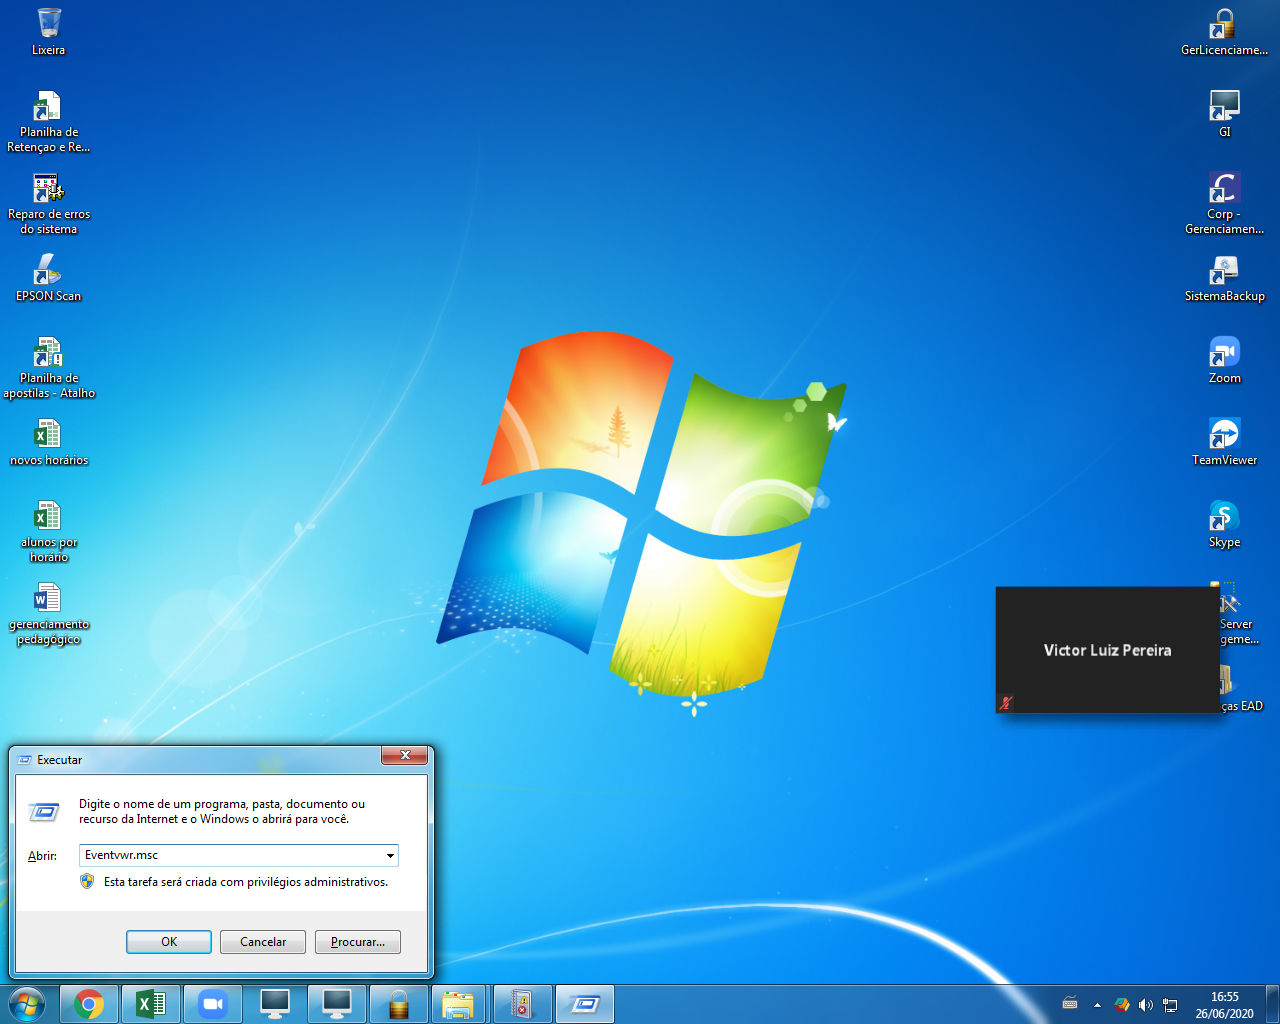
Task: Click OK in the Executar dialog
Action: click(x=169, y=942)
